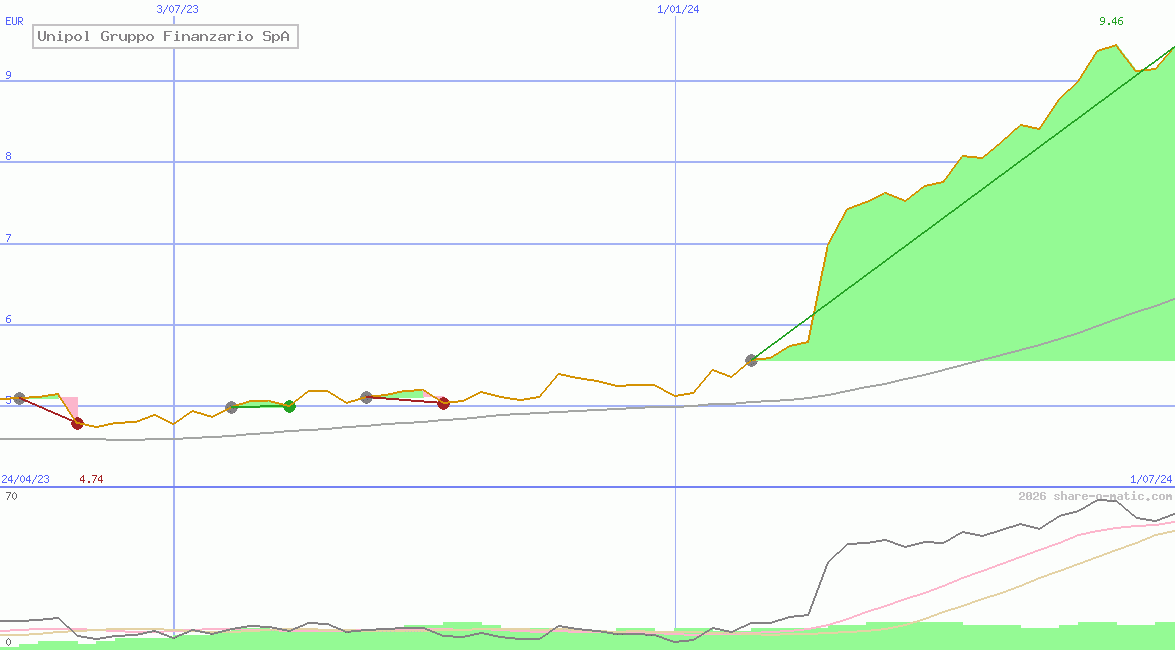This screenshot has height=650, width=1175.
Task: Select the 1/01/24 date label
Action: (x=677, y=9)
